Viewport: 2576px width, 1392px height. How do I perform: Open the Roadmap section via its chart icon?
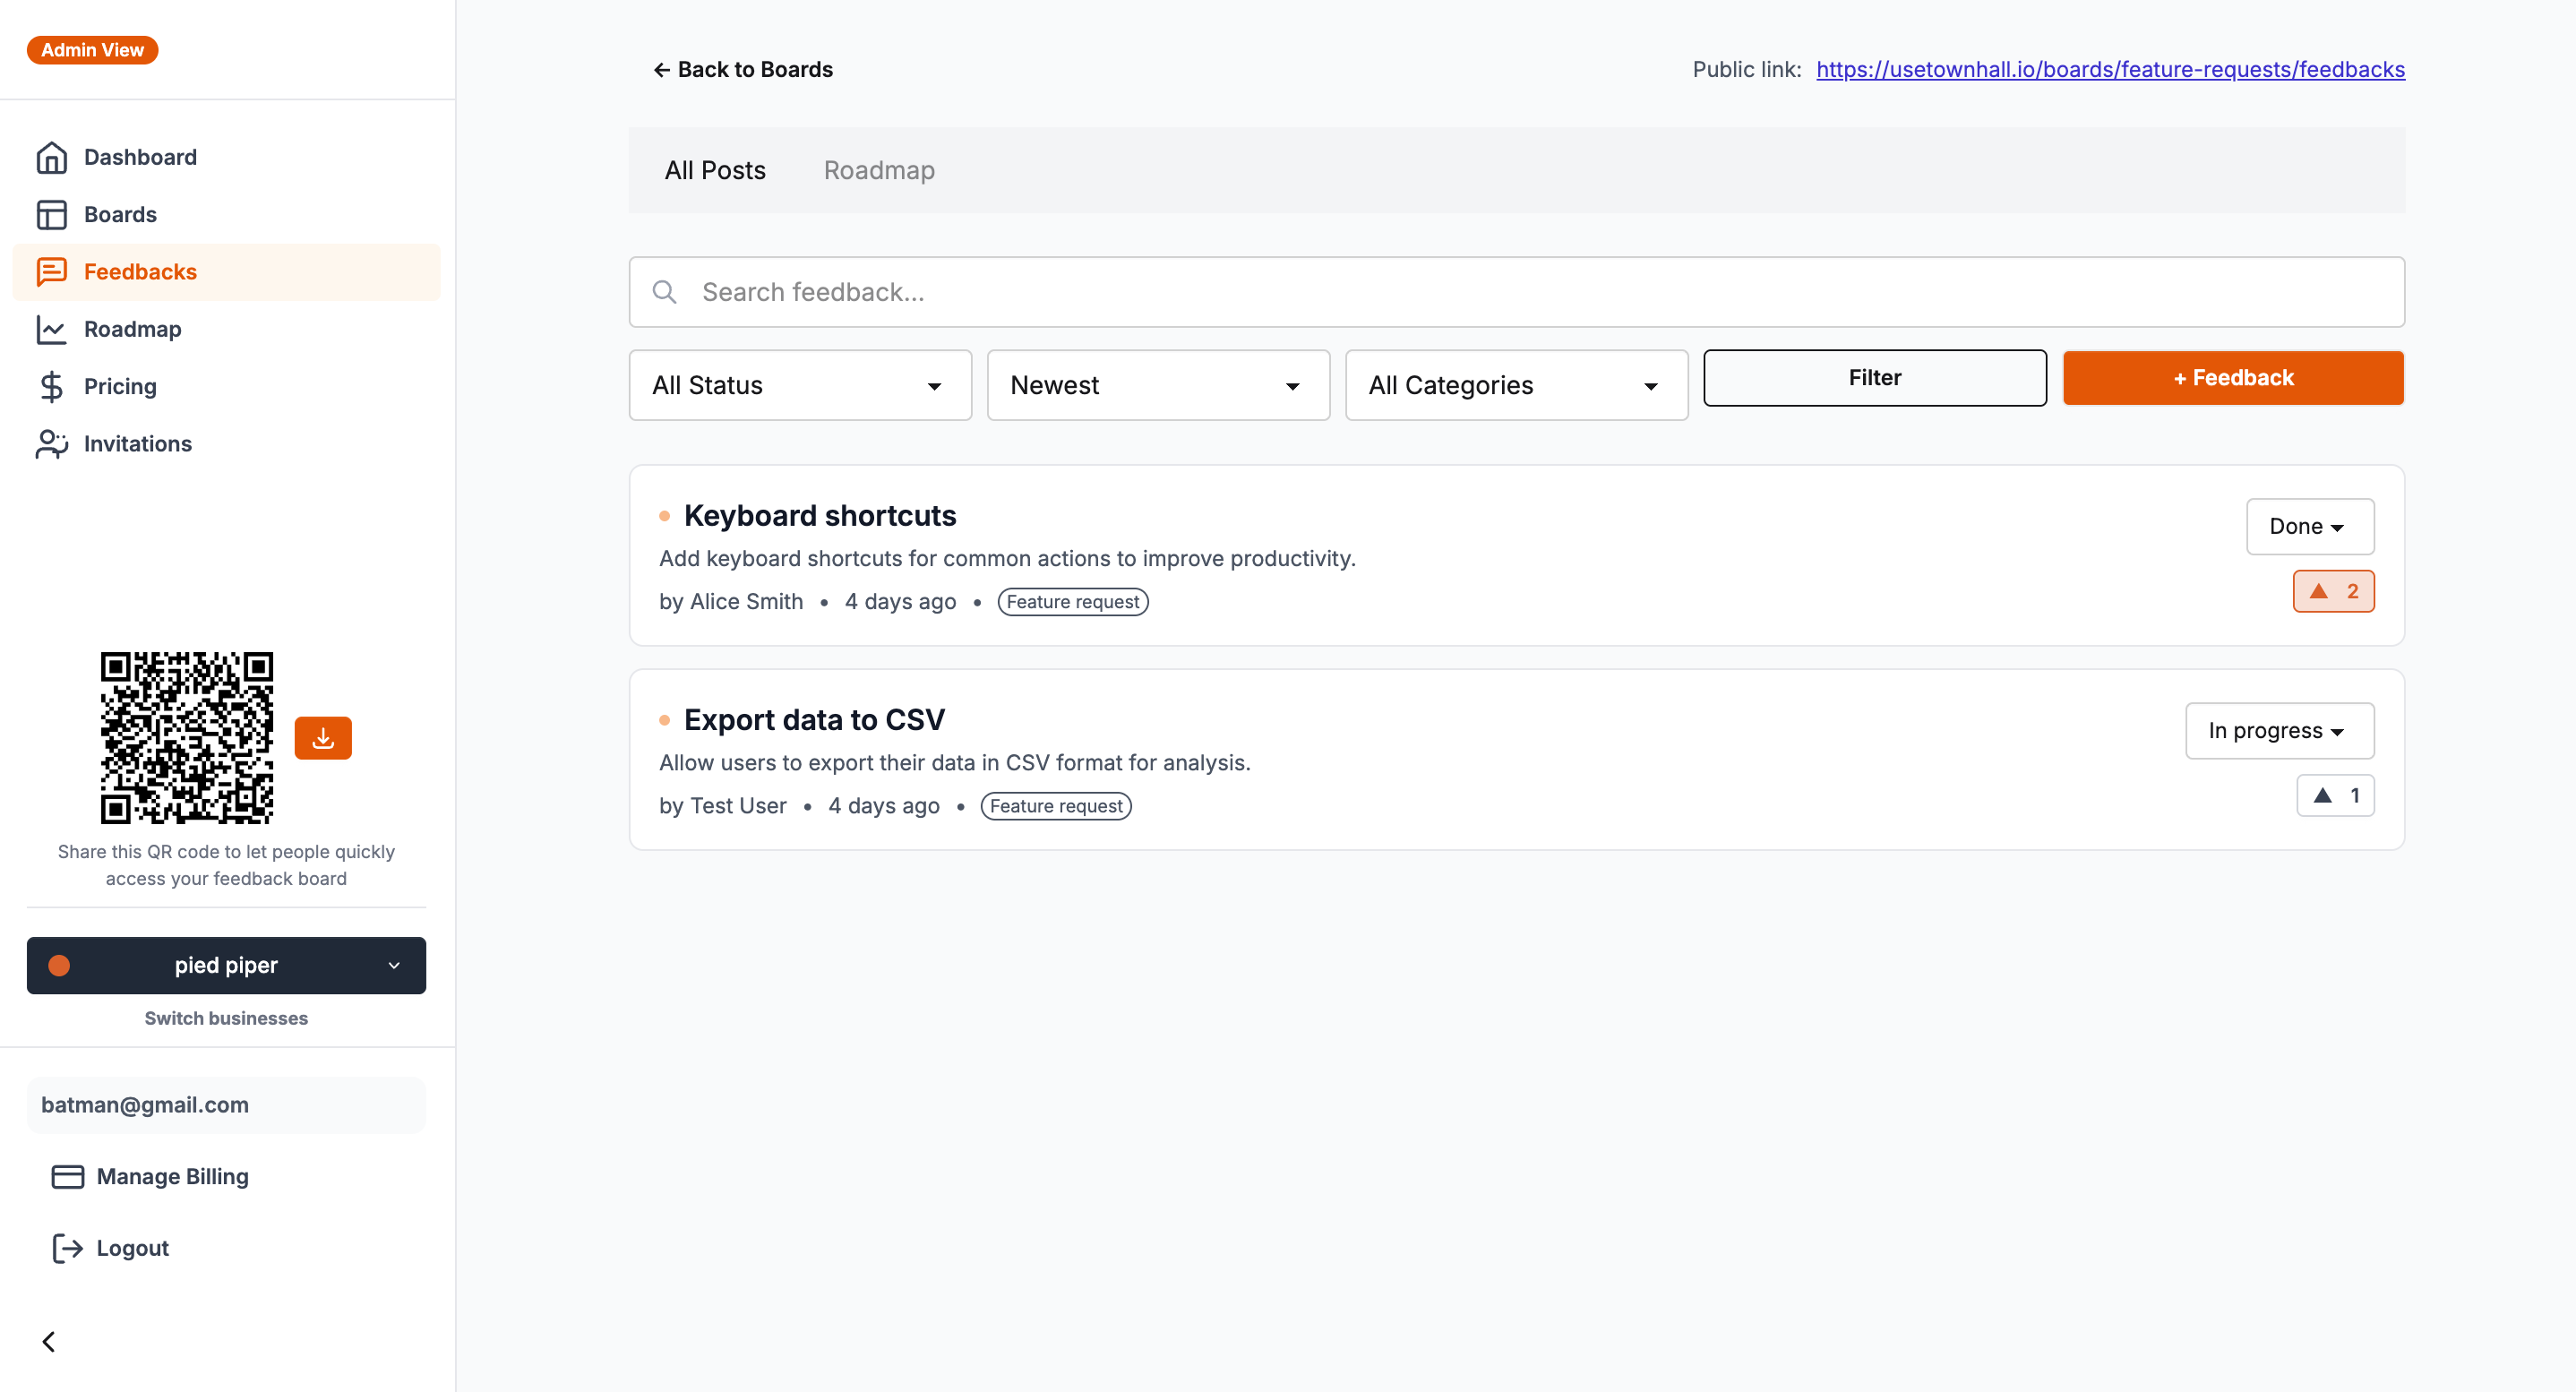52,328
